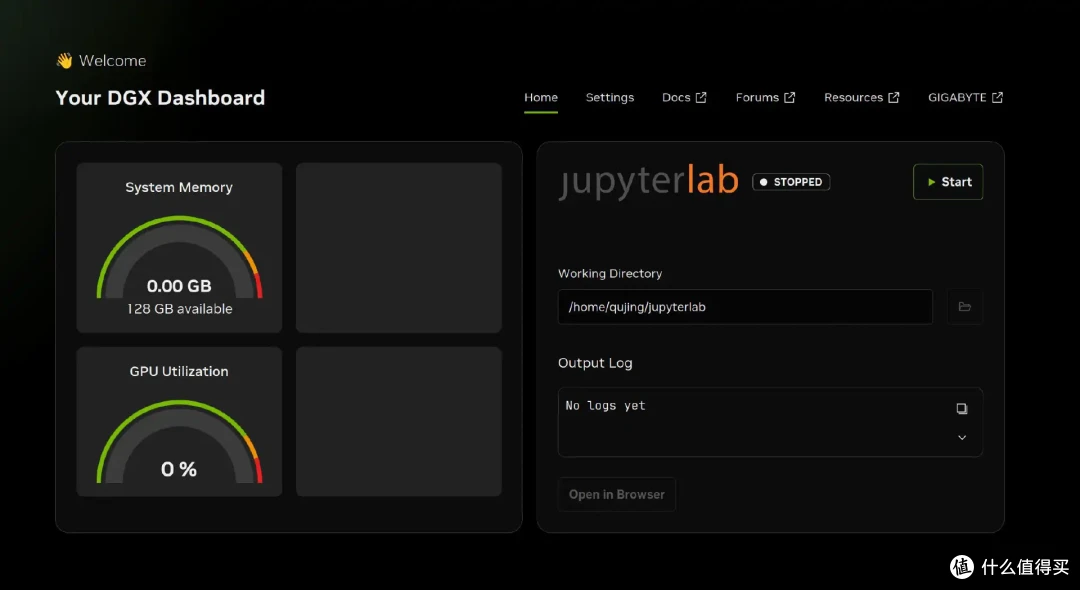Click the "0 %" GPU value
This screenshot has height=590, width=1080.
click(x=179, y=470)
